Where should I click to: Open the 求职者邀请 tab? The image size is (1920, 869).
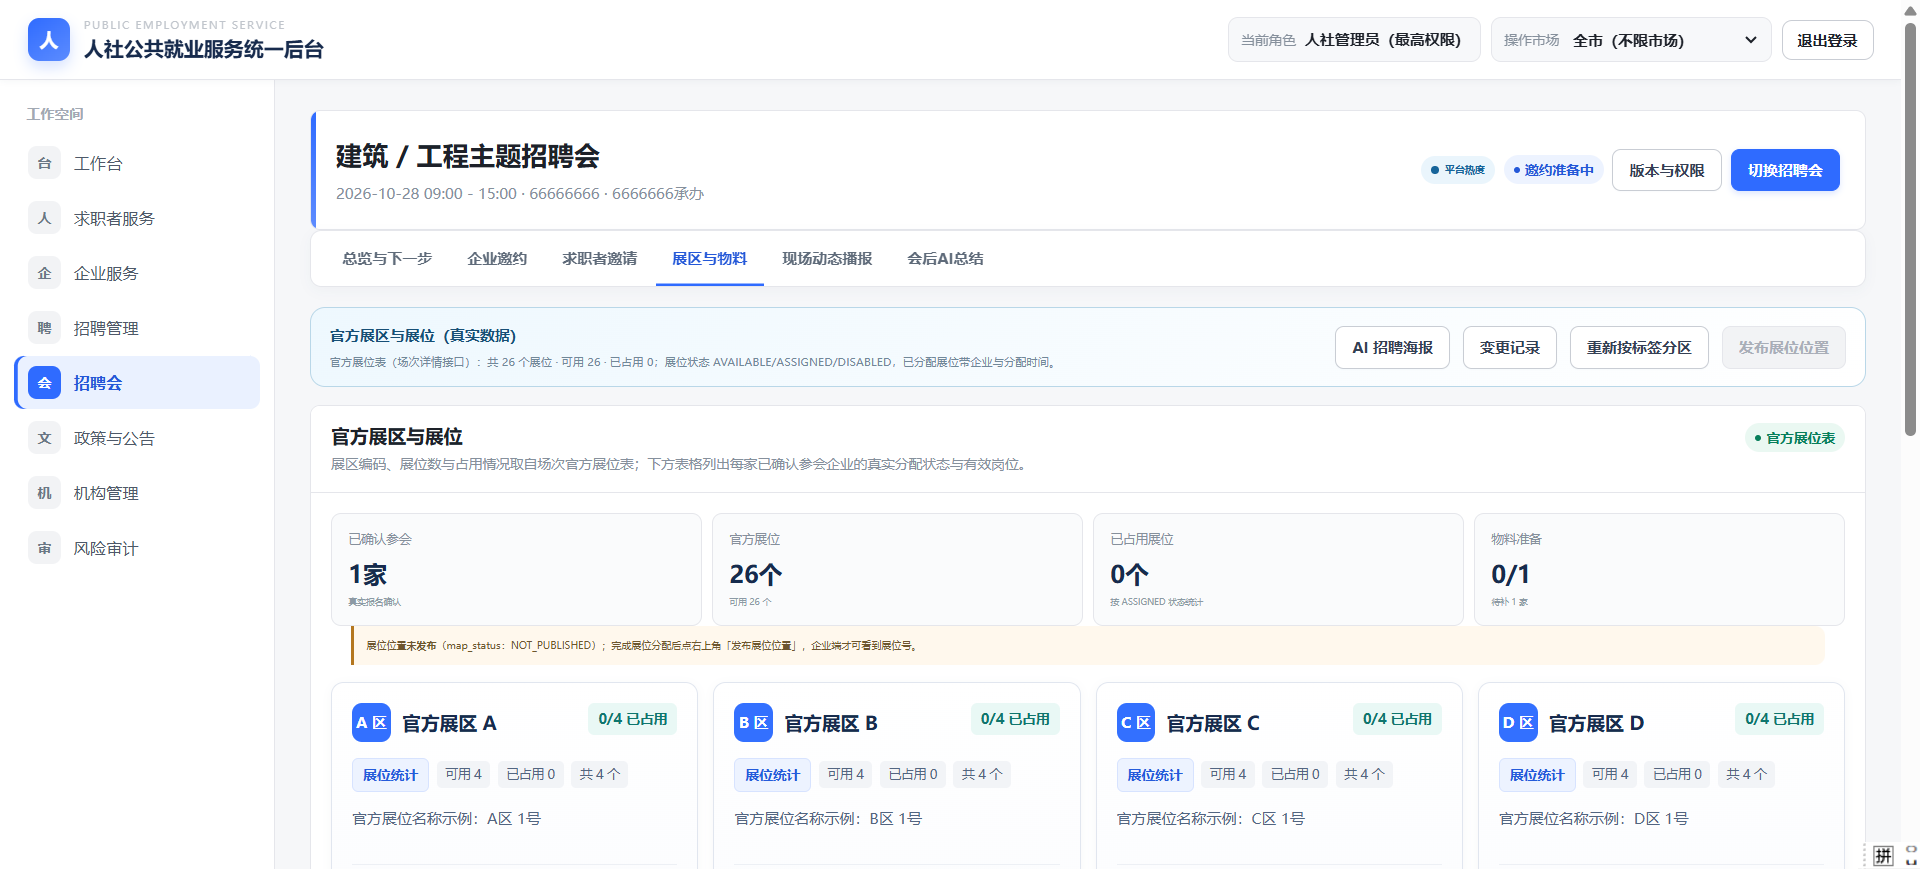pyautogui.click(x=599, y=259)
